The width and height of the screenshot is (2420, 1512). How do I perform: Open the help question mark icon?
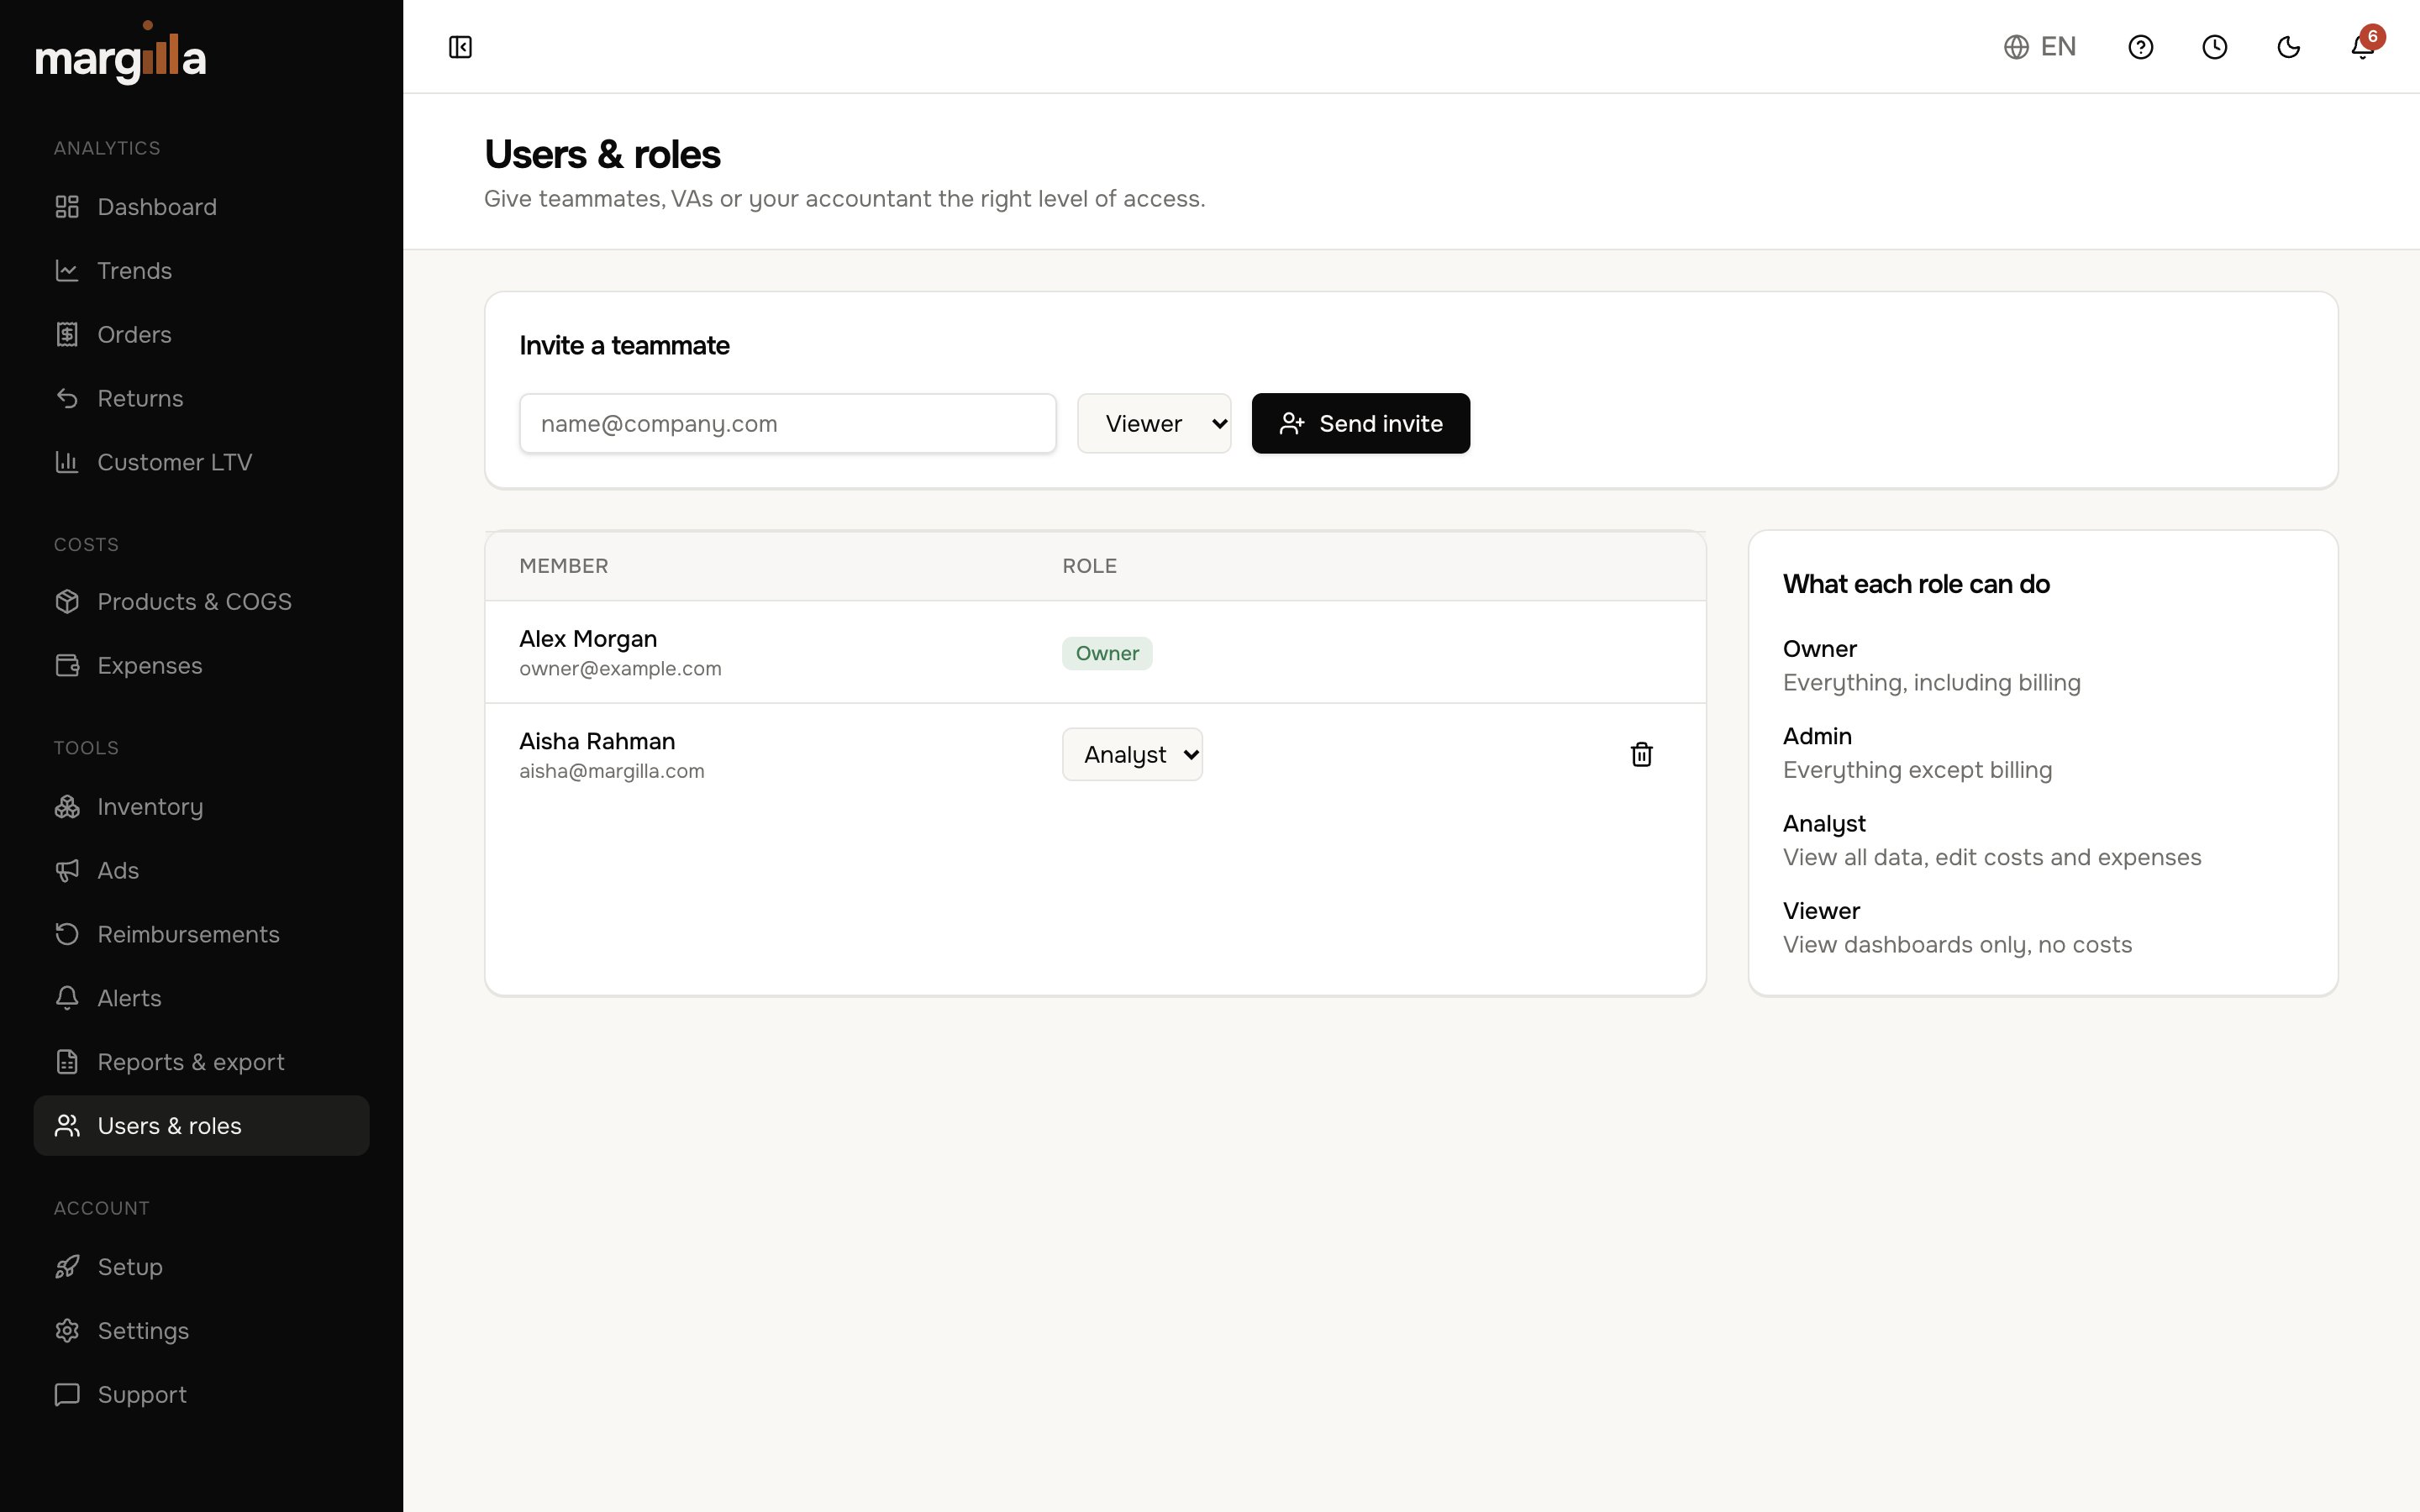click(x=2140, y=47)
